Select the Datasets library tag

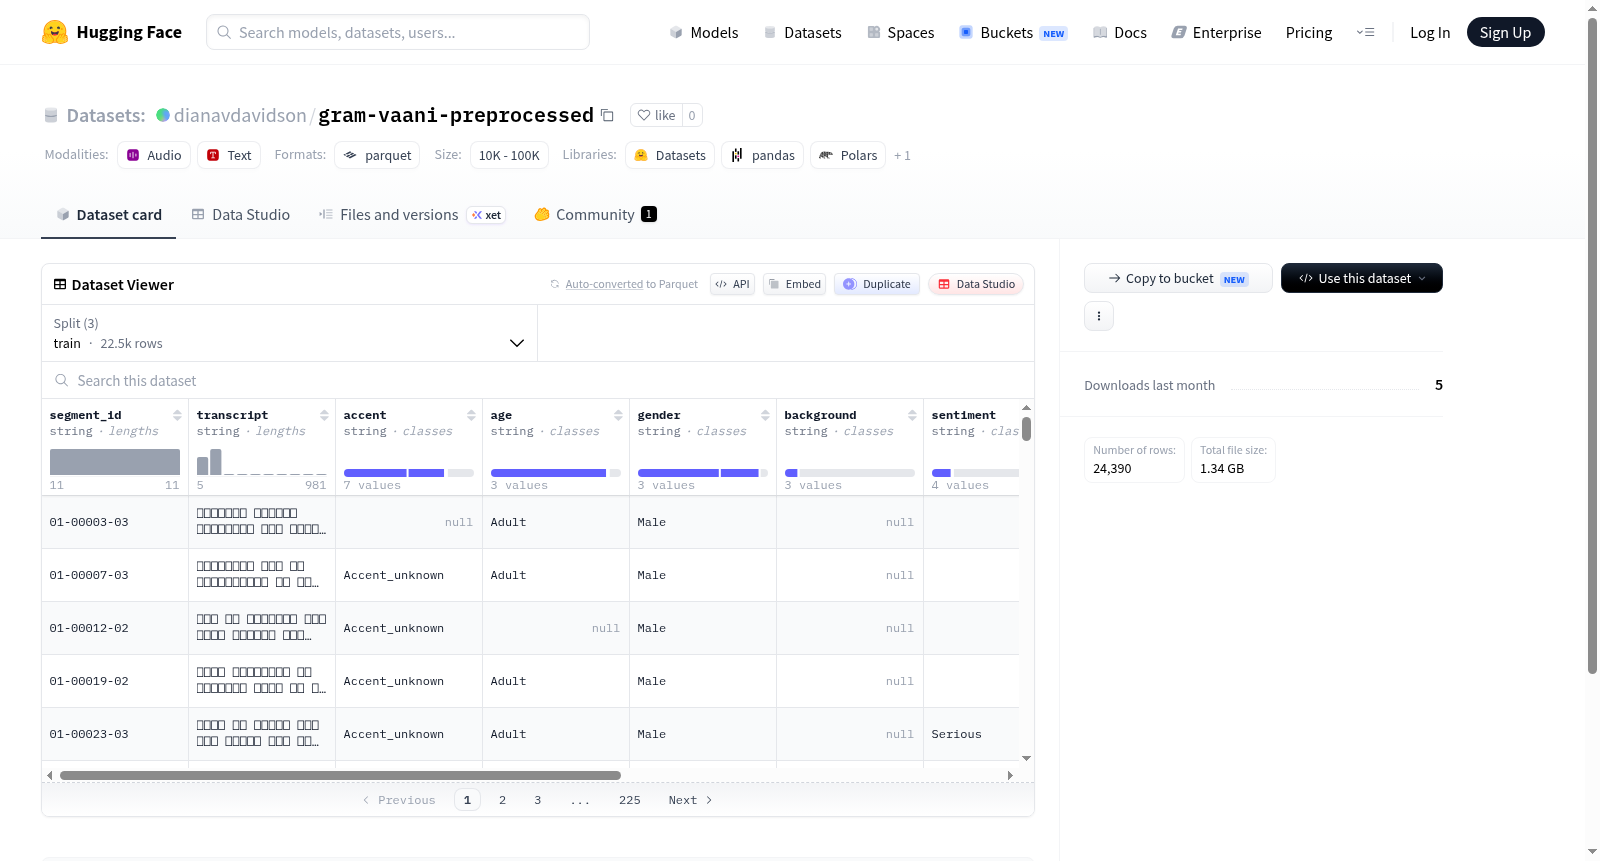pos(670,155)
